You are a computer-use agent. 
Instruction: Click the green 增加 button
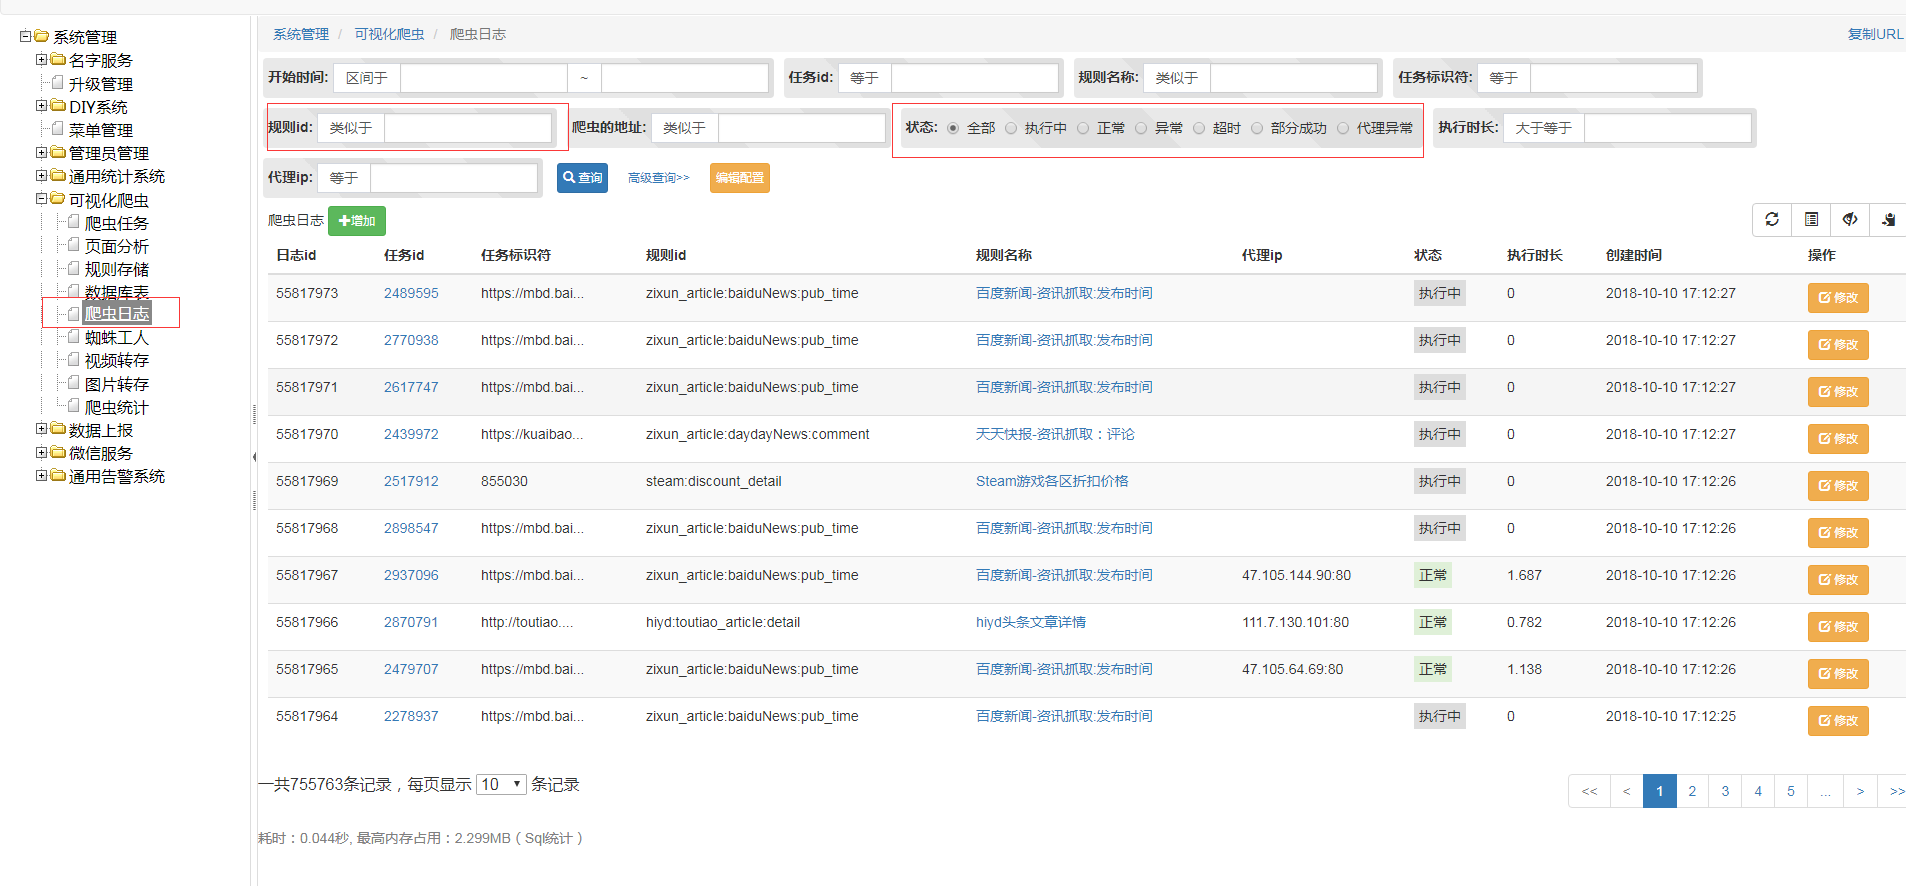357,221
